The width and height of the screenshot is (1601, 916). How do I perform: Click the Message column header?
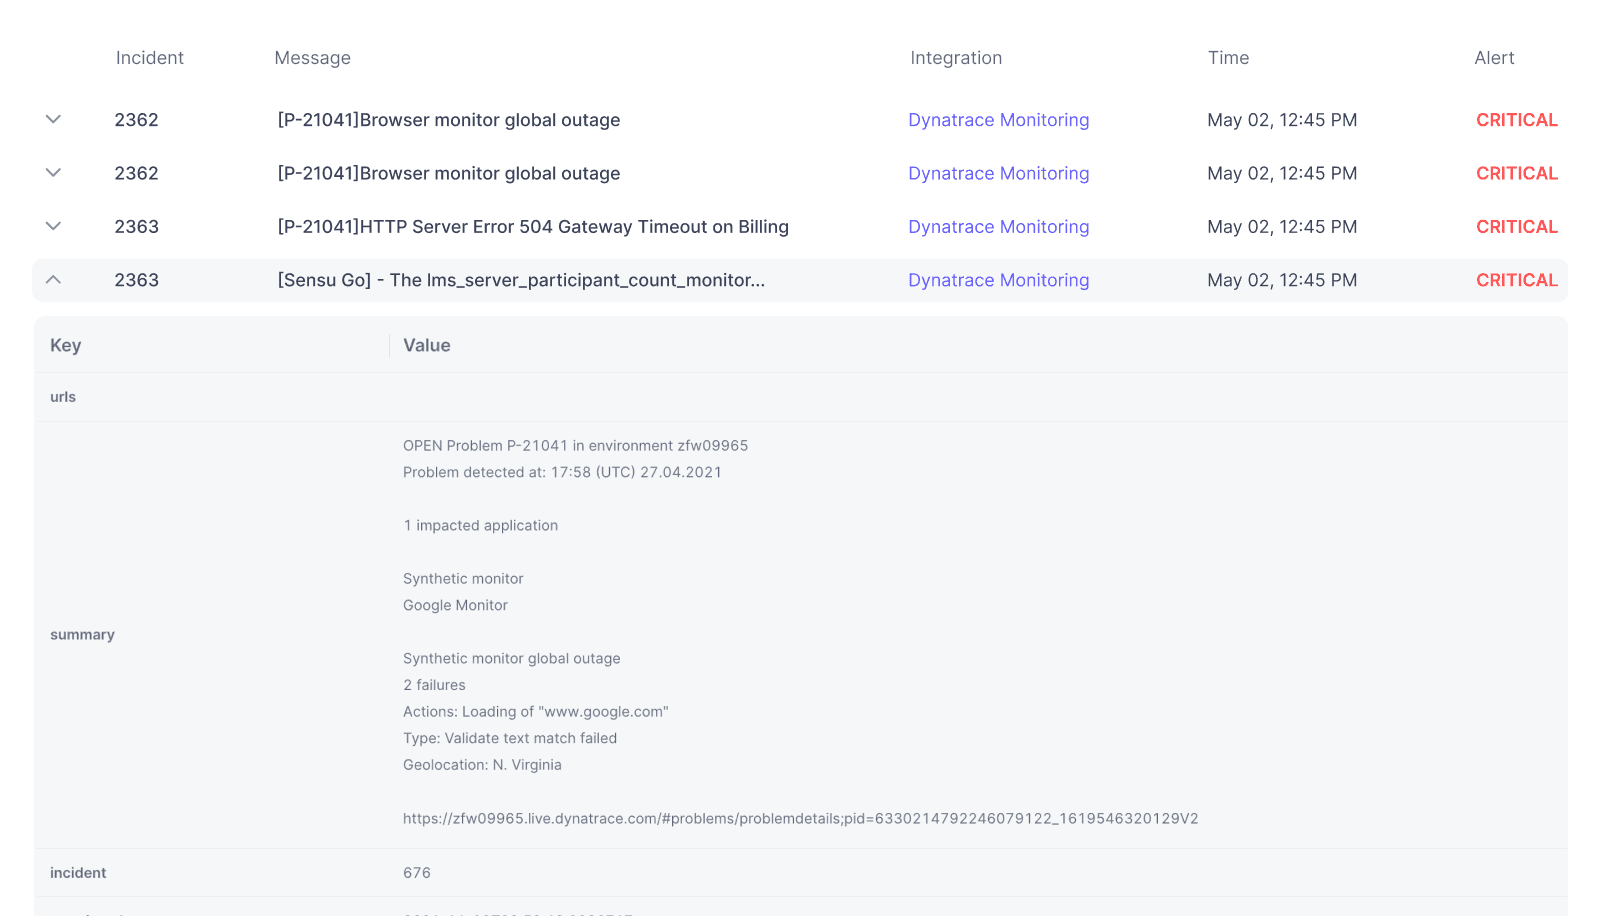pos(313,57)
